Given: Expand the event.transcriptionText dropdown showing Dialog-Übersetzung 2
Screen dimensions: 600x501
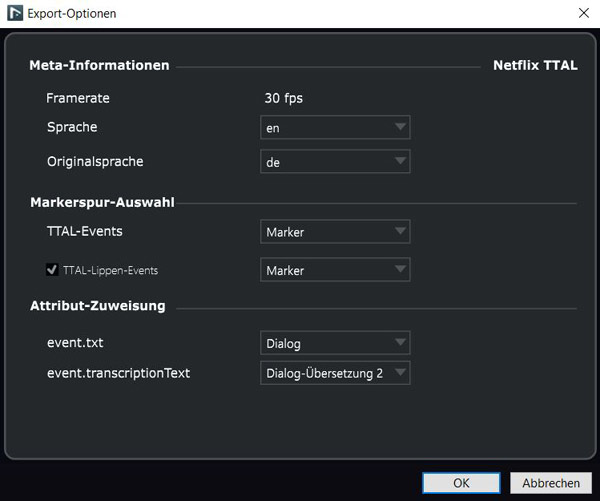Looking at the screenshot, I should click(x=334, y=373).
